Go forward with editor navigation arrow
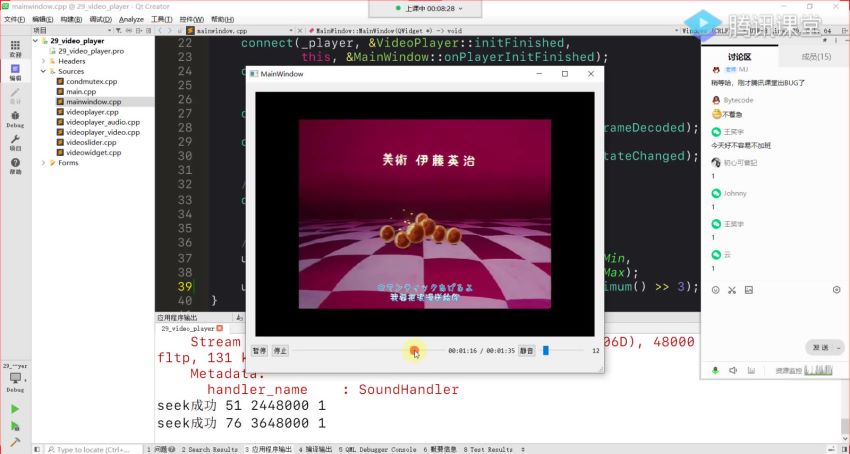This screenshot has height=454, width=850. (171, 31)
